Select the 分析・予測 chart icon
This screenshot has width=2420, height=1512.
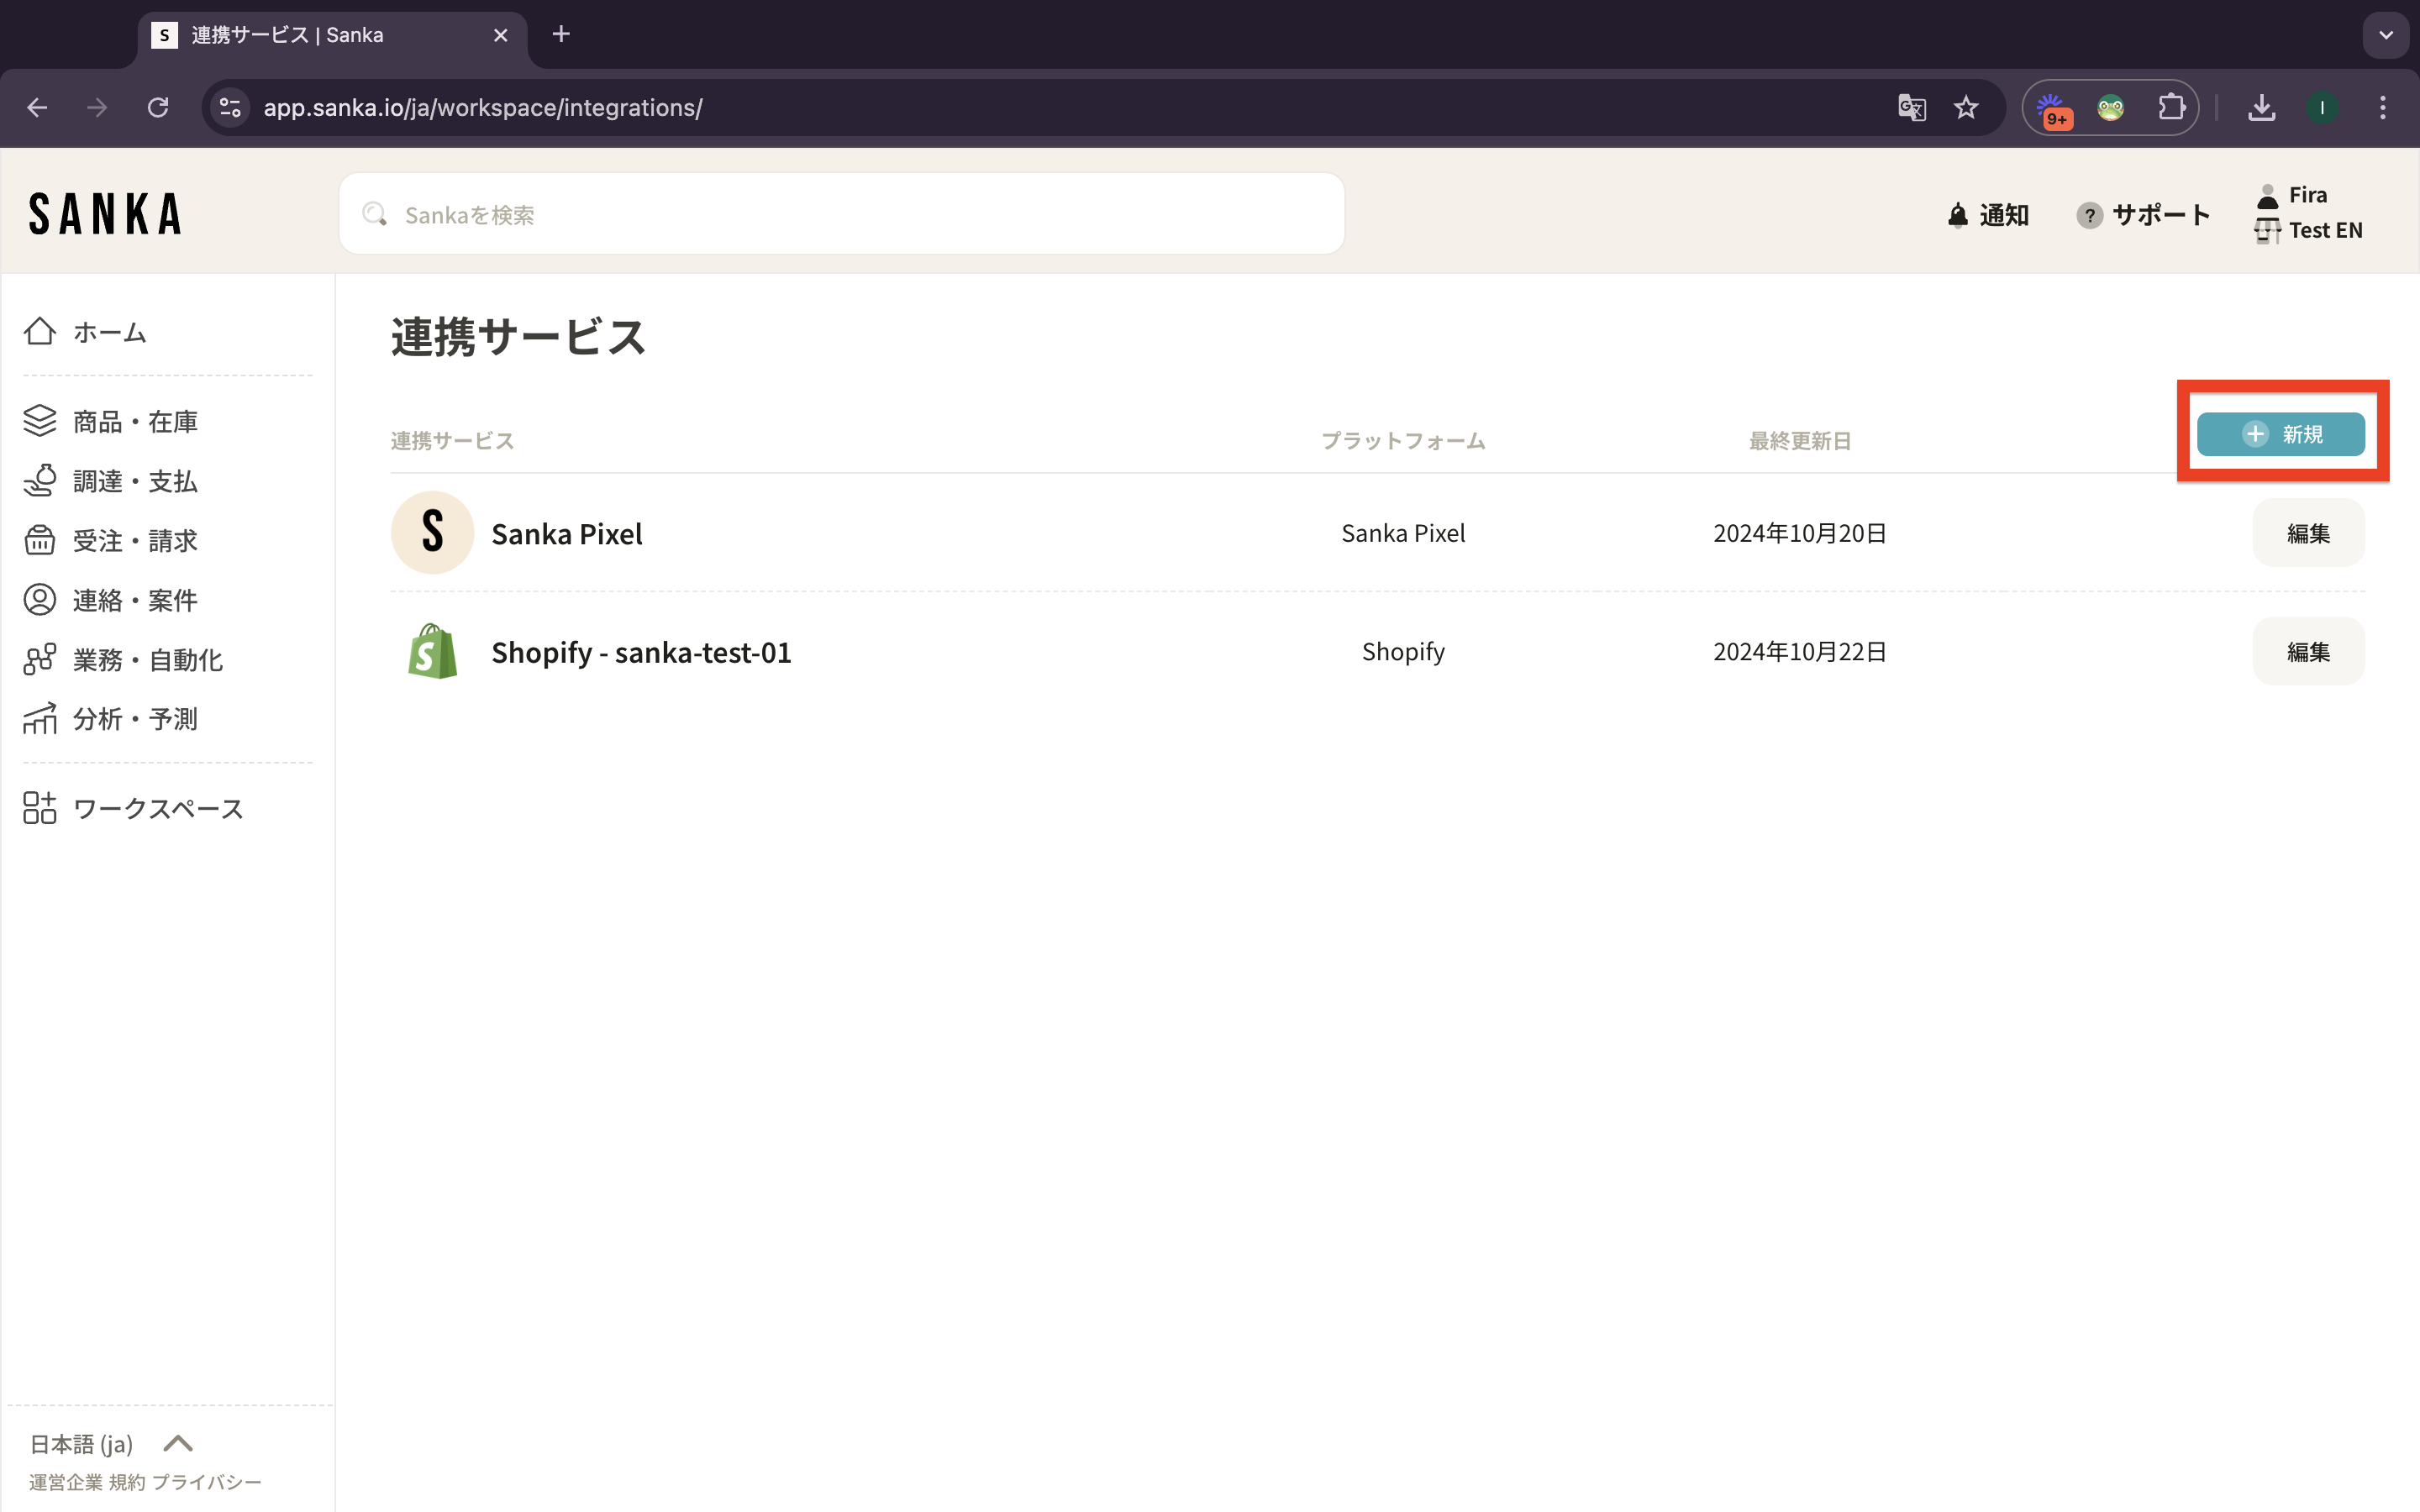(40, 719)
